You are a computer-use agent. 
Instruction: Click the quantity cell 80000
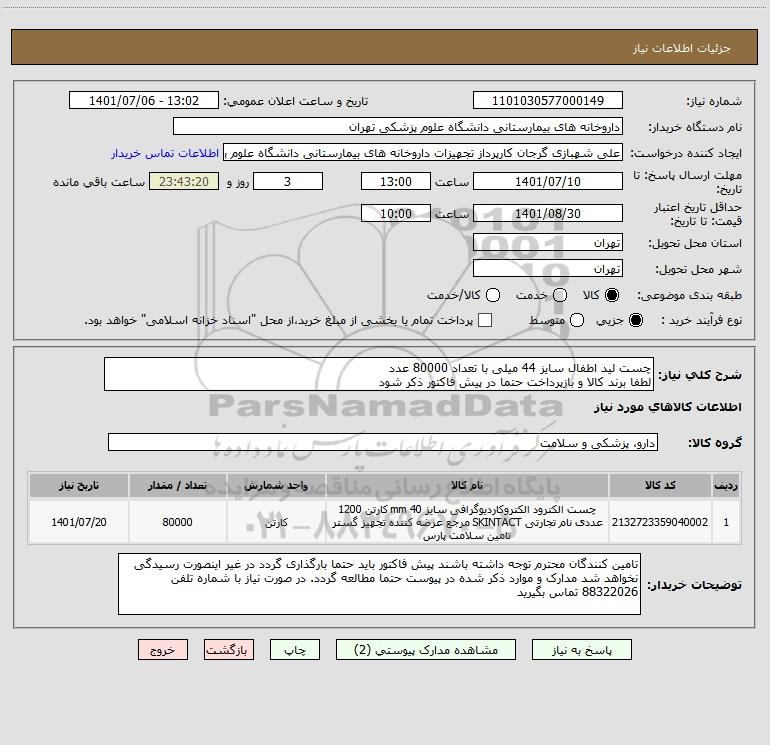tap(177, 522)
